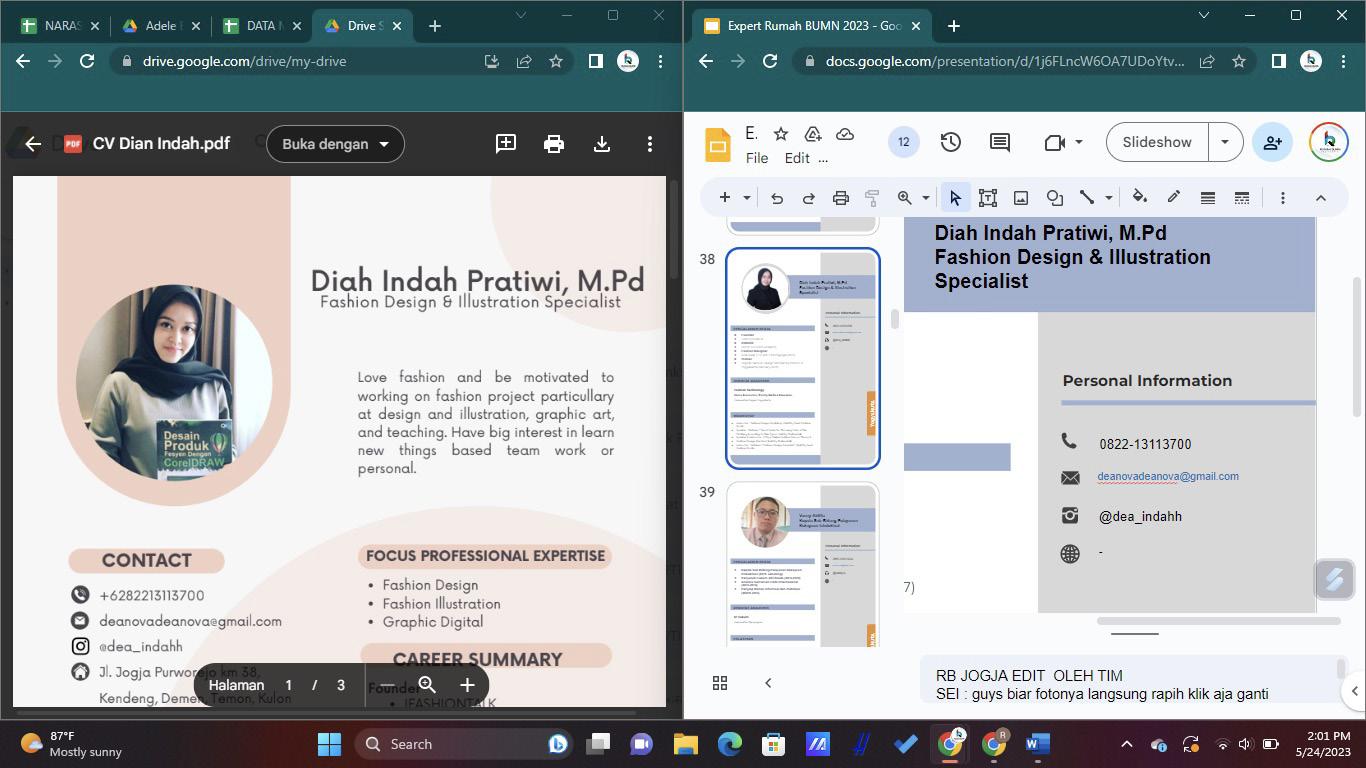Open the fill color picker
The height and width of the screenshot is (768, 1366).
1140,198
